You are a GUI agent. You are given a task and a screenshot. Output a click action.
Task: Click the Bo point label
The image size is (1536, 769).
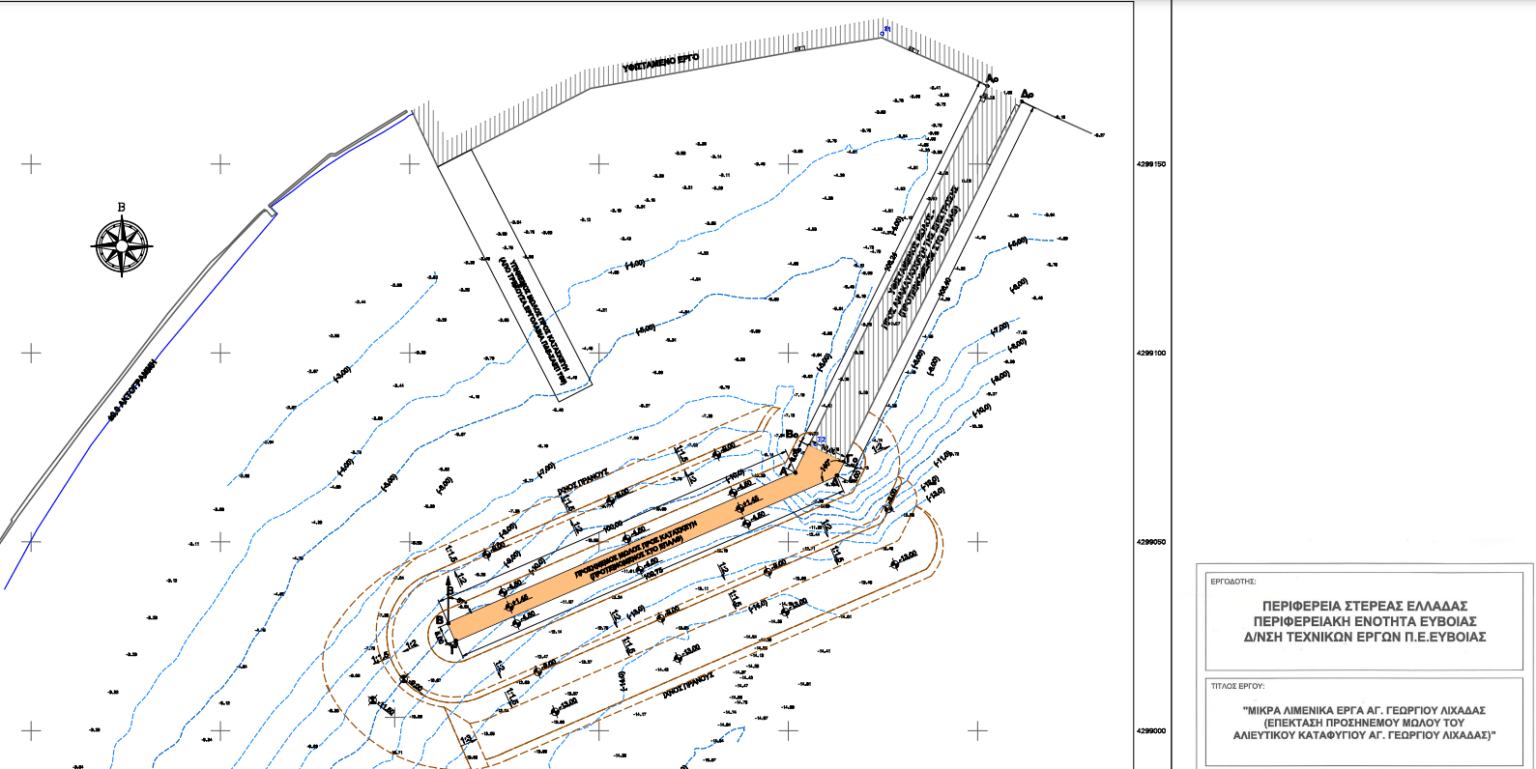point(791,436)
